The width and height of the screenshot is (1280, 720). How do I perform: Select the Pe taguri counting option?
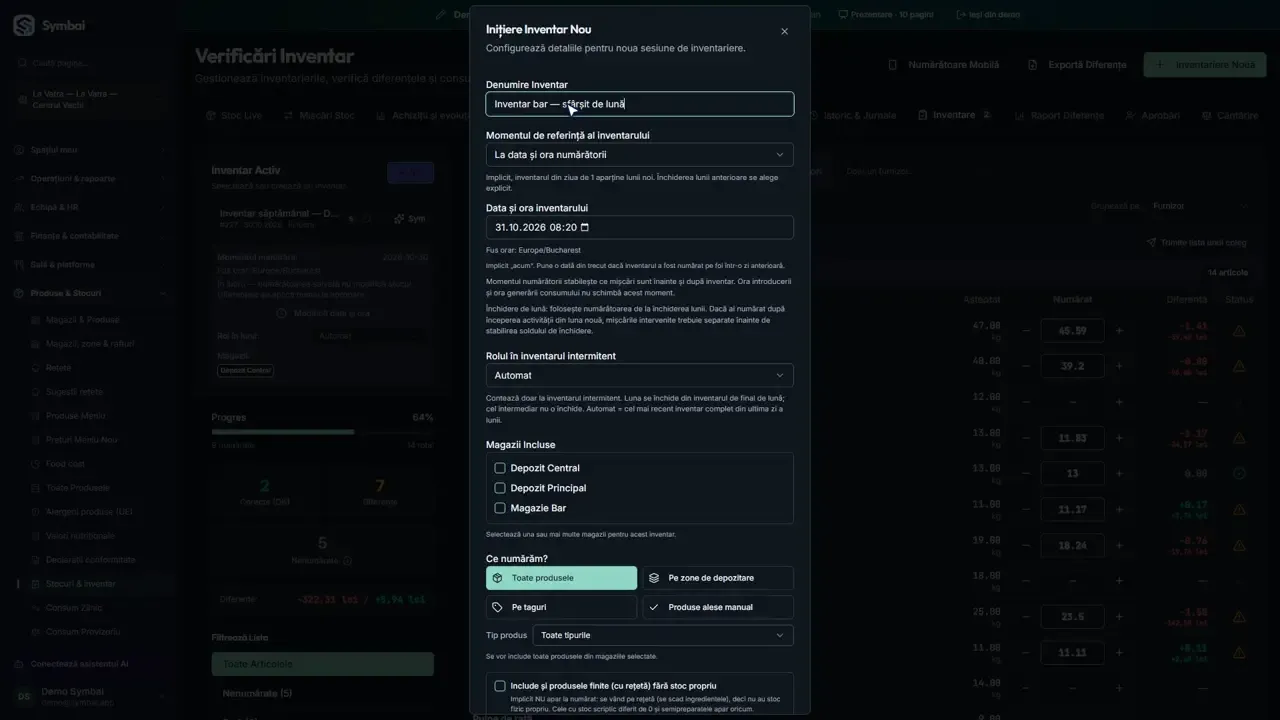(x=561, y=607)
